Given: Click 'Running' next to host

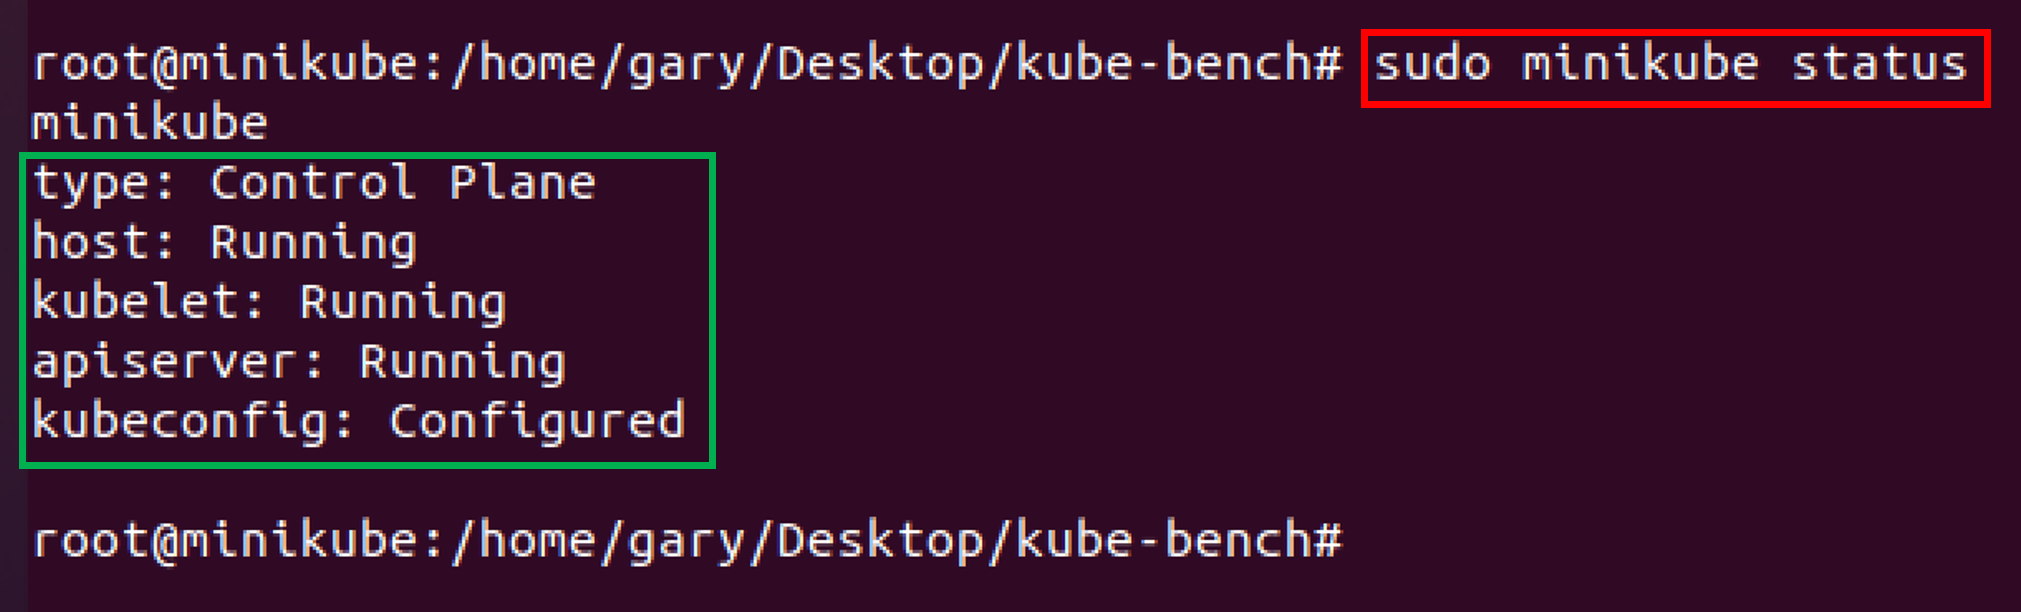Looking at the screenshot, I should click(x=314, y=244).
